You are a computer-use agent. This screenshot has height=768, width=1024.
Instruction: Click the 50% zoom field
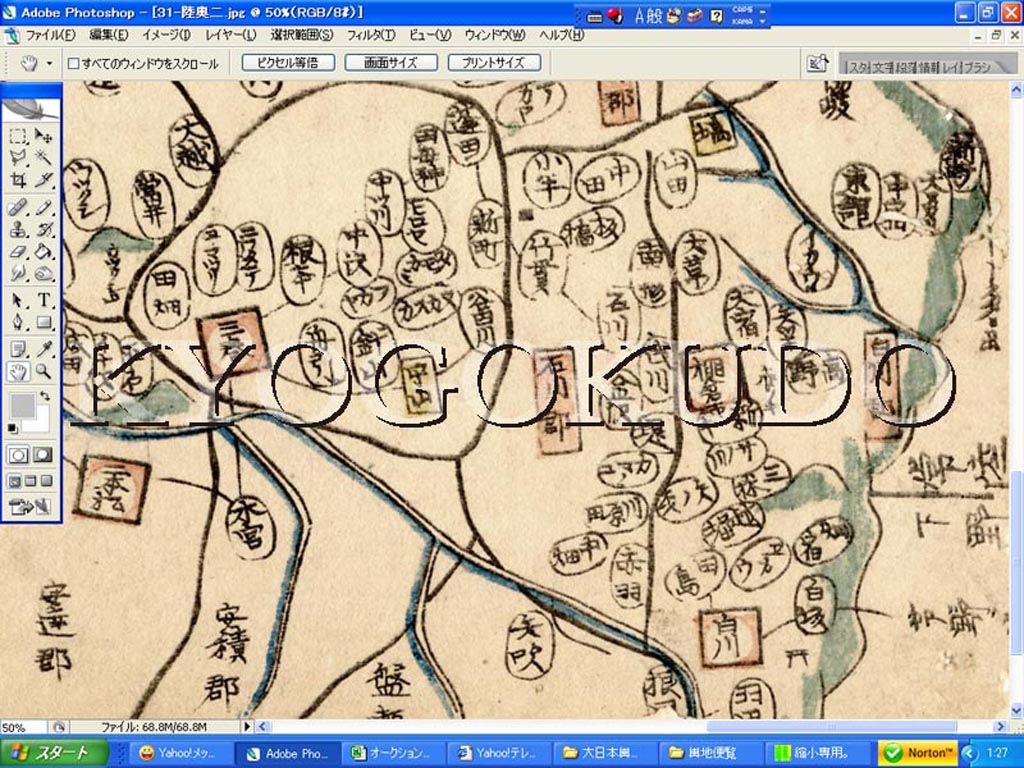23,727
